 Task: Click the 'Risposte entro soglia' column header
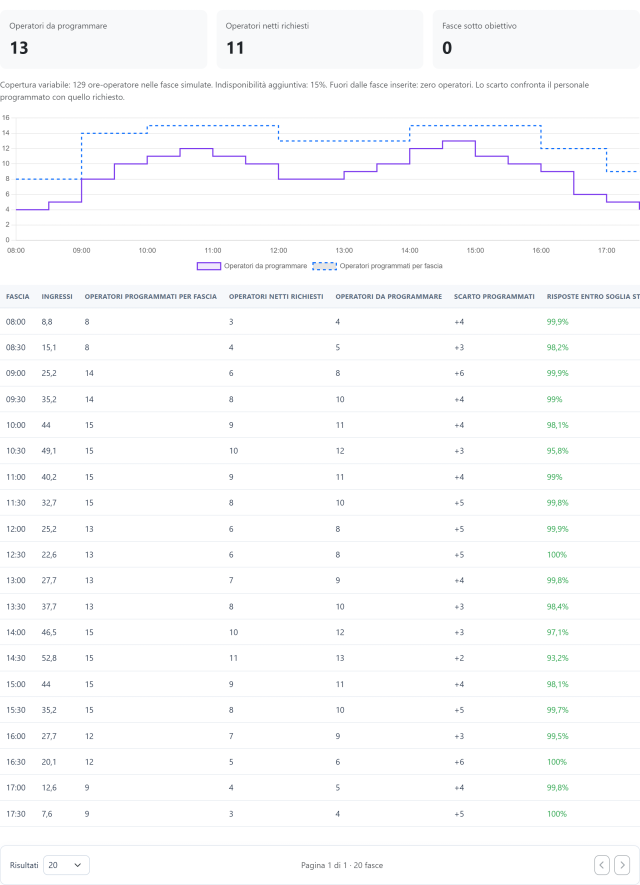coord(593,296)
